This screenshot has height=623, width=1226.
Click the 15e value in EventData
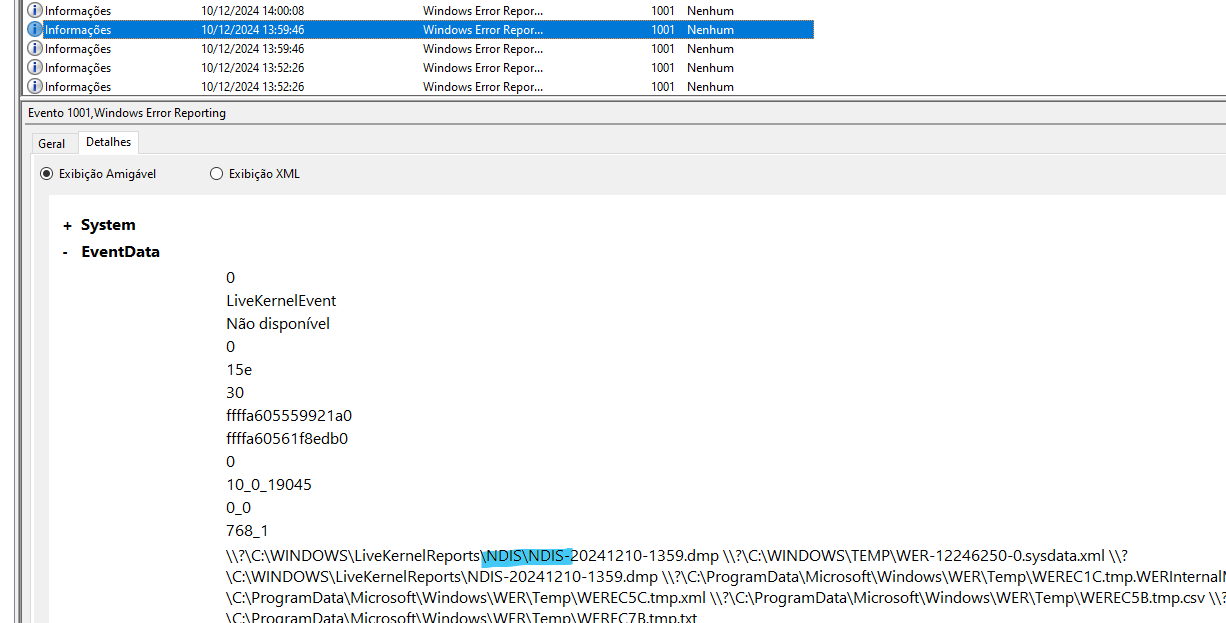239,370
